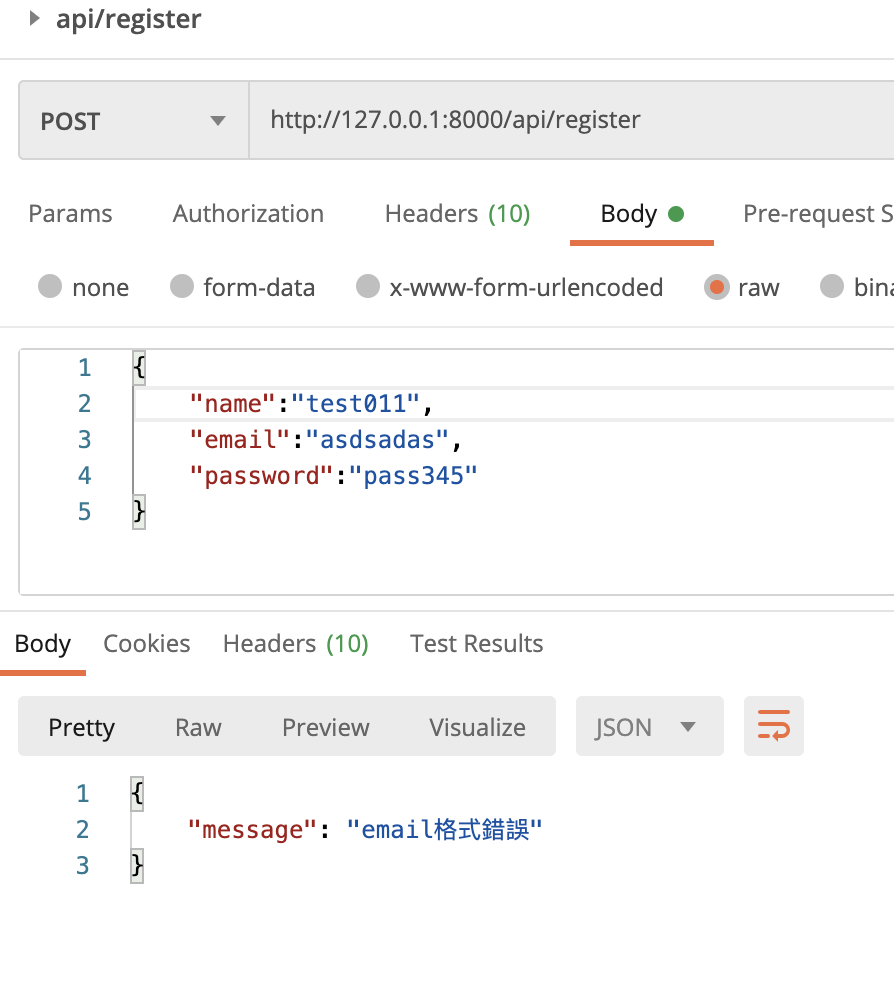Show the Raw response view
The image size is (894, 1004).
tap(198, 727)
